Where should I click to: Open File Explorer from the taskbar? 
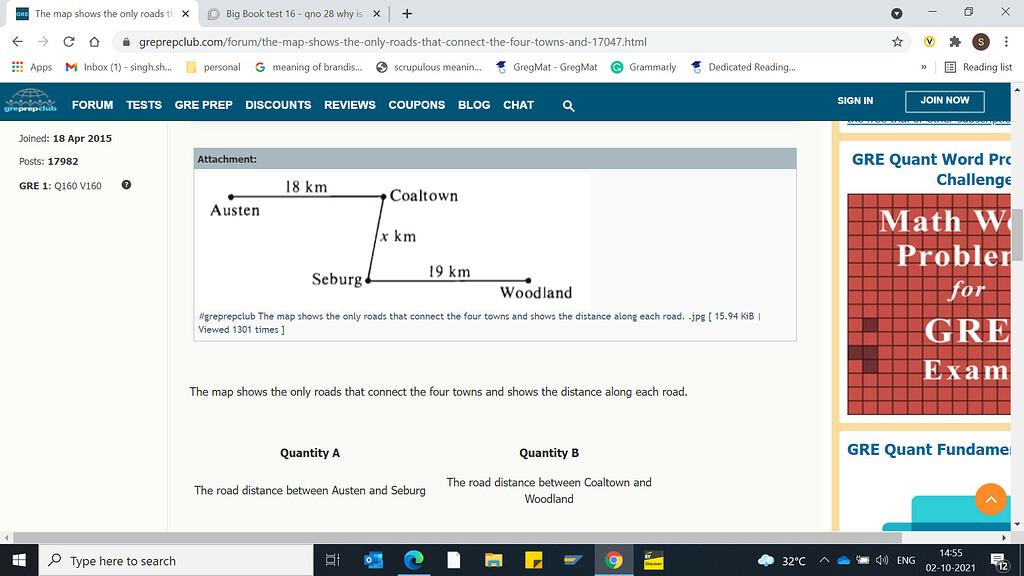493,560
